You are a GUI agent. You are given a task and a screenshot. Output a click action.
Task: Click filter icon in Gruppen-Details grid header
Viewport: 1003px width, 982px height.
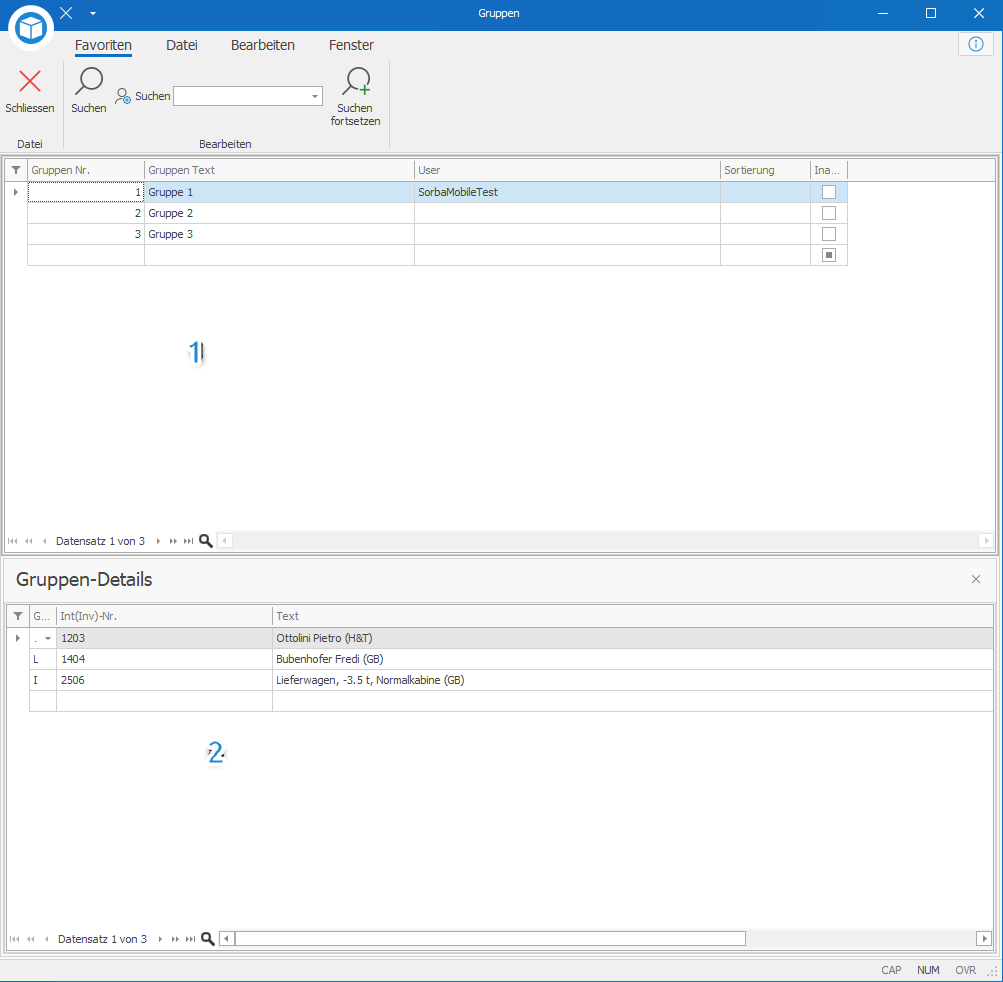pyautogui.click(x=18, y=616)
